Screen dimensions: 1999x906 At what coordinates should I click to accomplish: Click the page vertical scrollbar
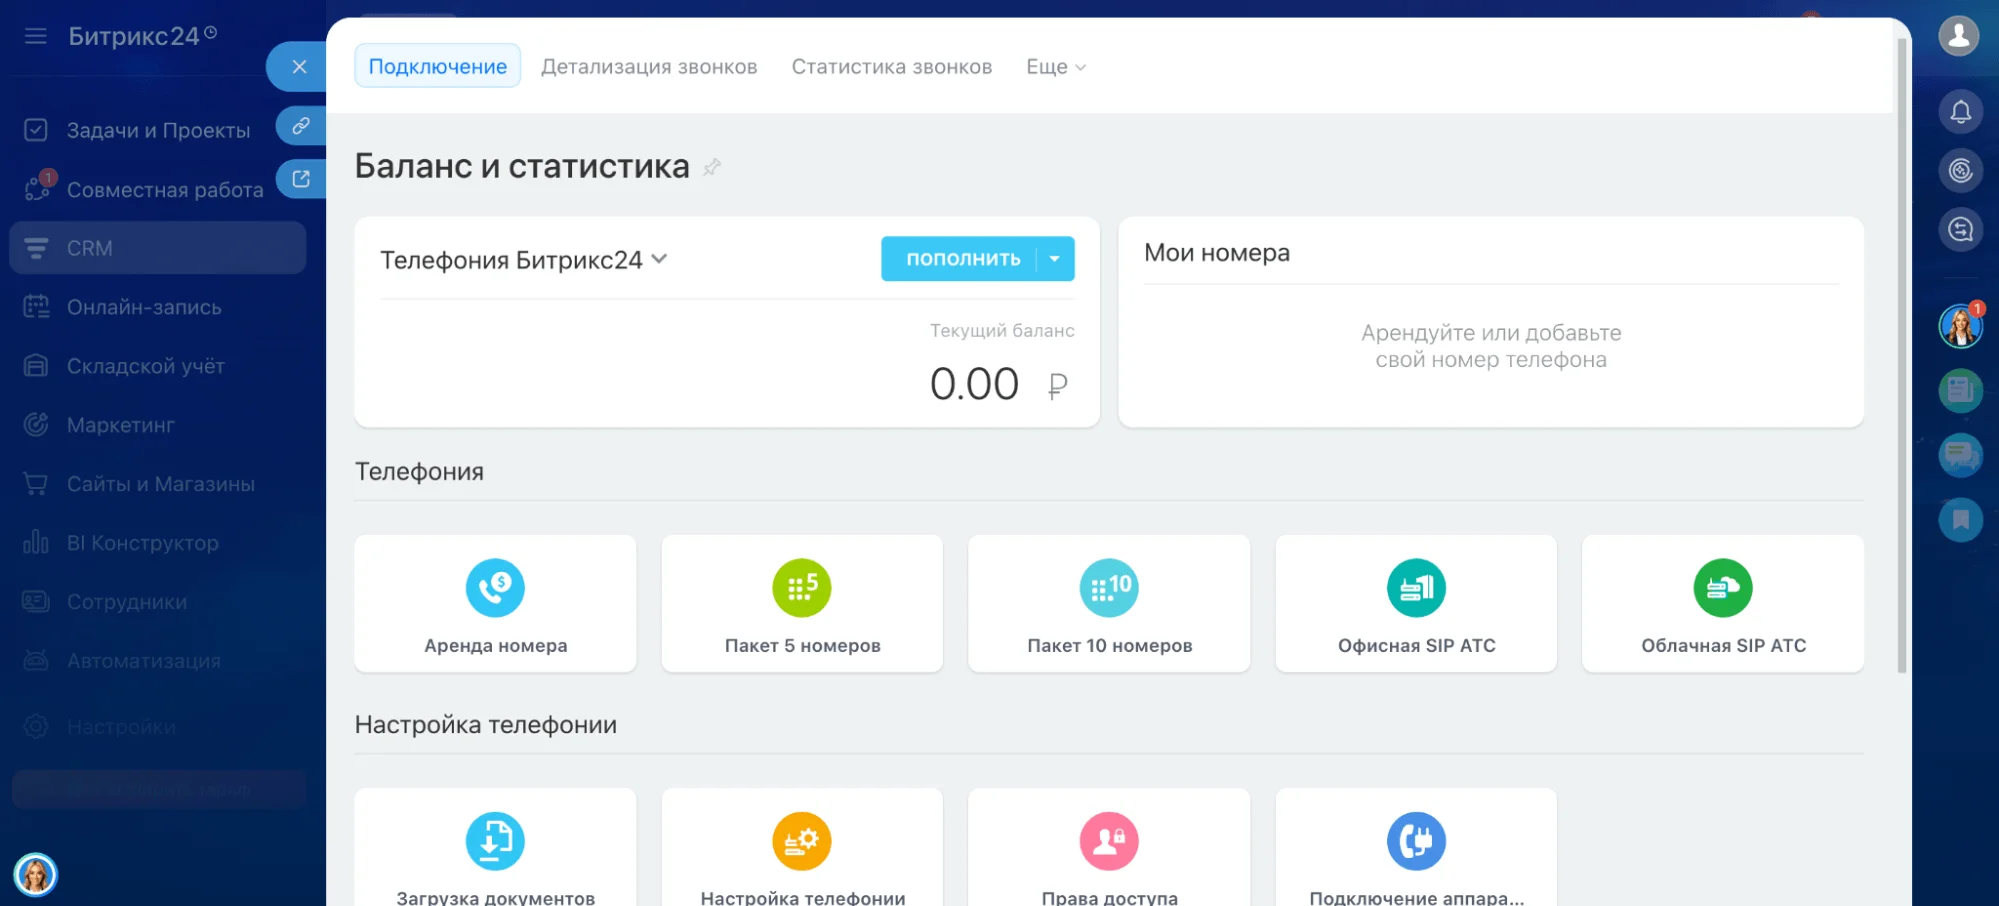click(1902, 355)
